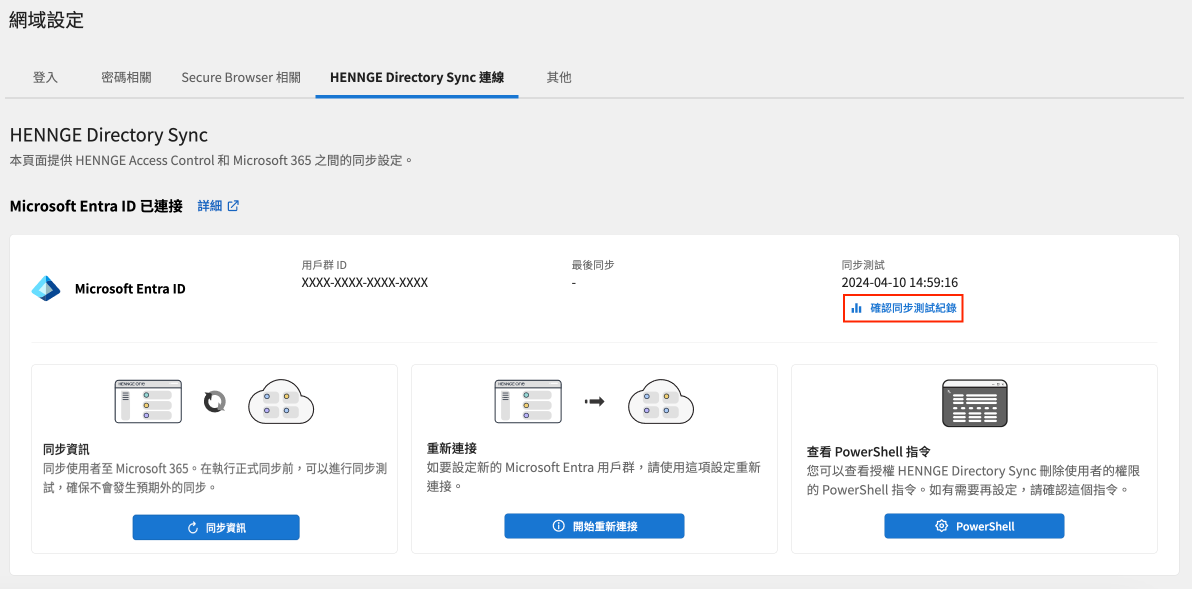Click the Microsoft Entra ID 已連接 heading
The width and height of the screenshot is (1192, 589).
(x=96, y=206)
